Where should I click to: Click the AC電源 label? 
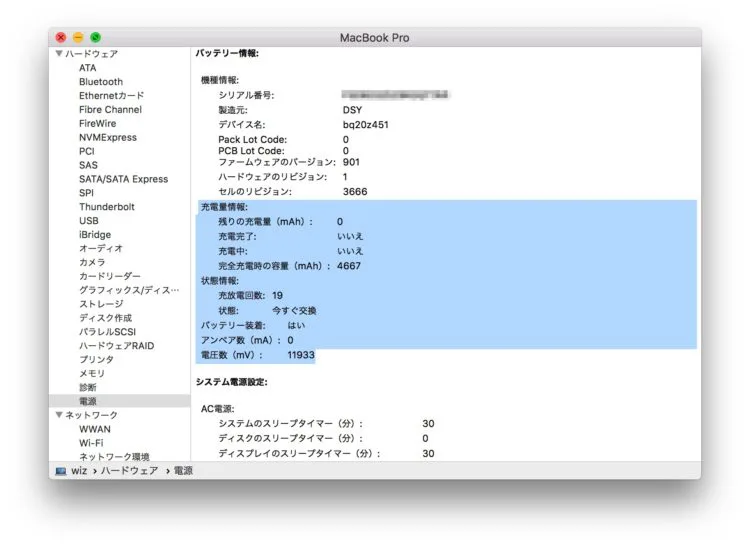pyautogui.click(x=218, y=409)
